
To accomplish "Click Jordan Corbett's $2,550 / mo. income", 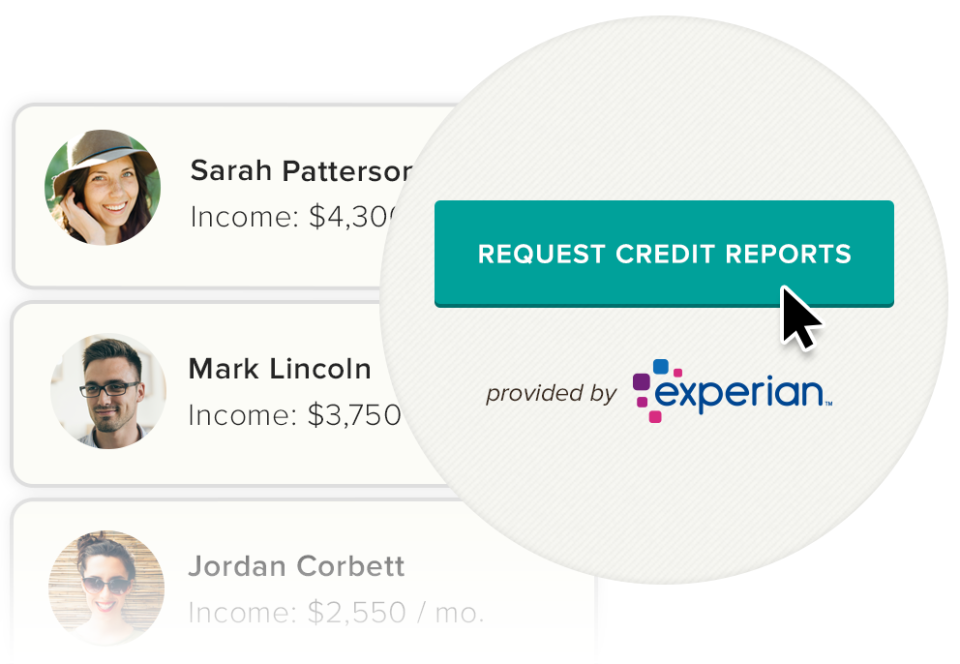I will 335,613.
